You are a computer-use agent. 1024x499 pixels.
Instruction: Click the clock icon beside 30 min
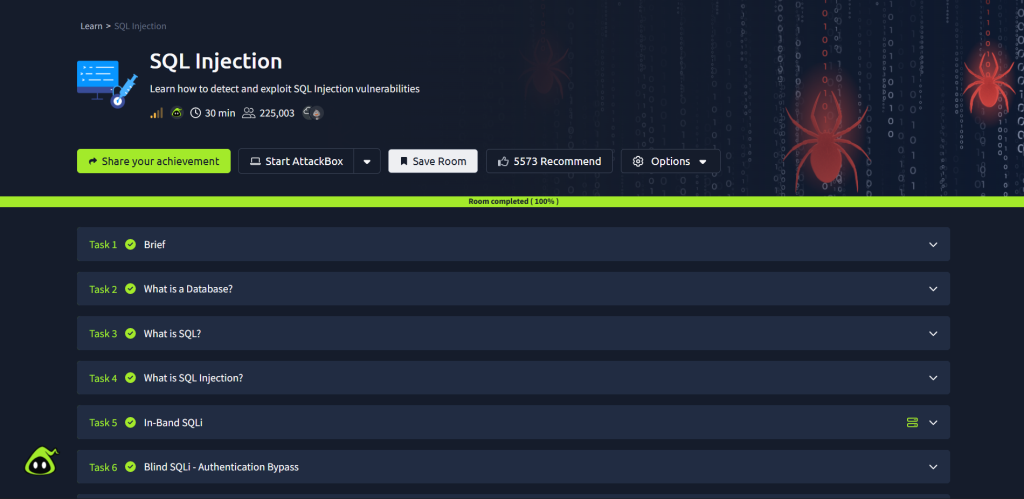click(195, 114)
